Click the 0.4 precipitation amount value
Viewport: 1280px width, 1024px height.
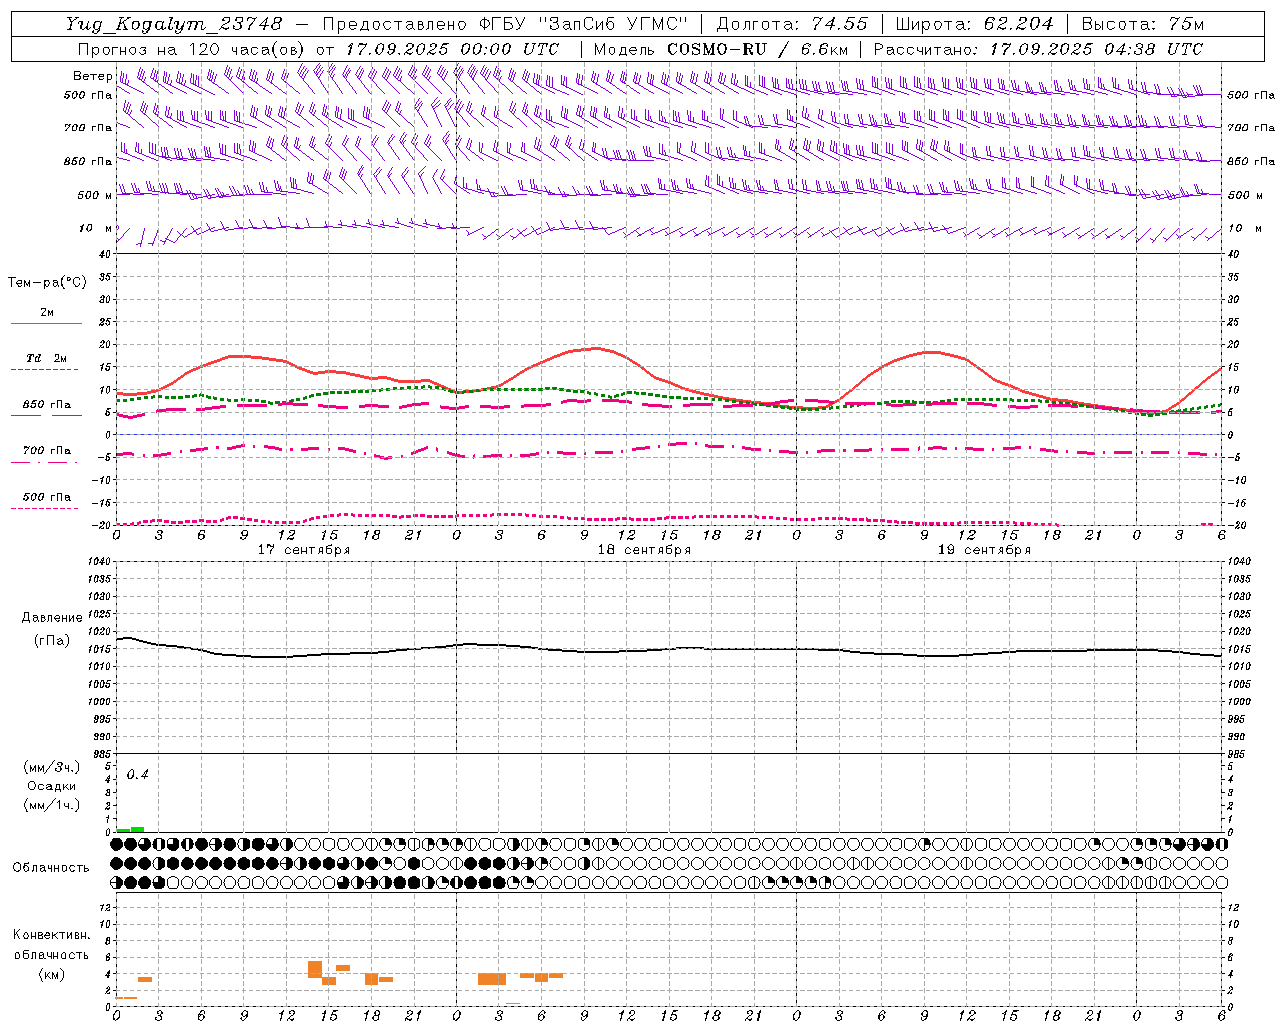(137, 775)
